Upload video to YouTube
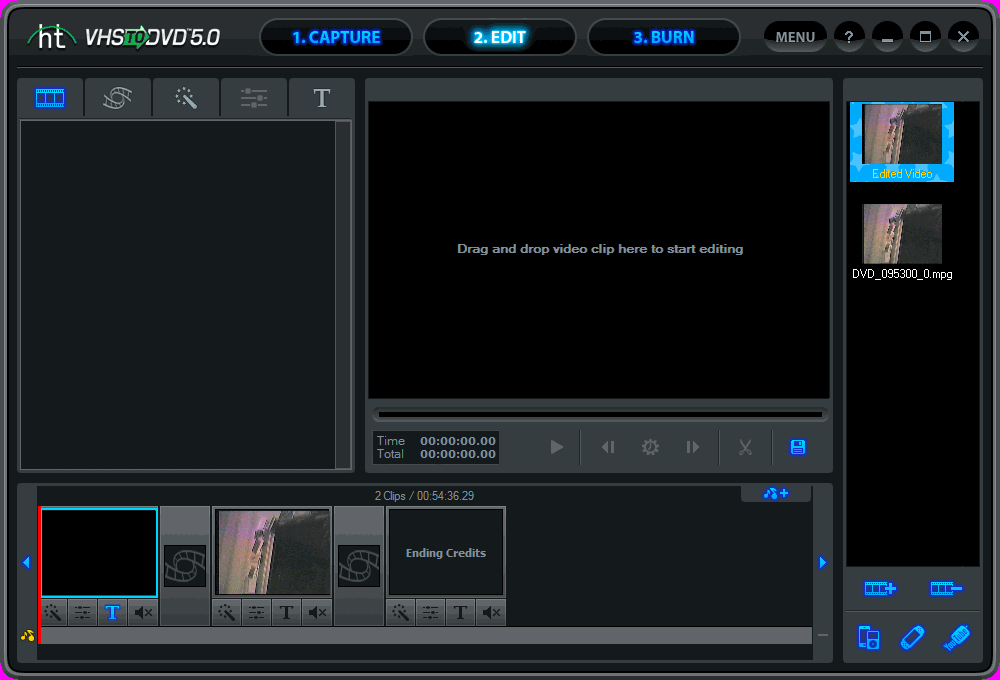The image size is (1000, 680). pyautogui.click(x=957, y=637)
